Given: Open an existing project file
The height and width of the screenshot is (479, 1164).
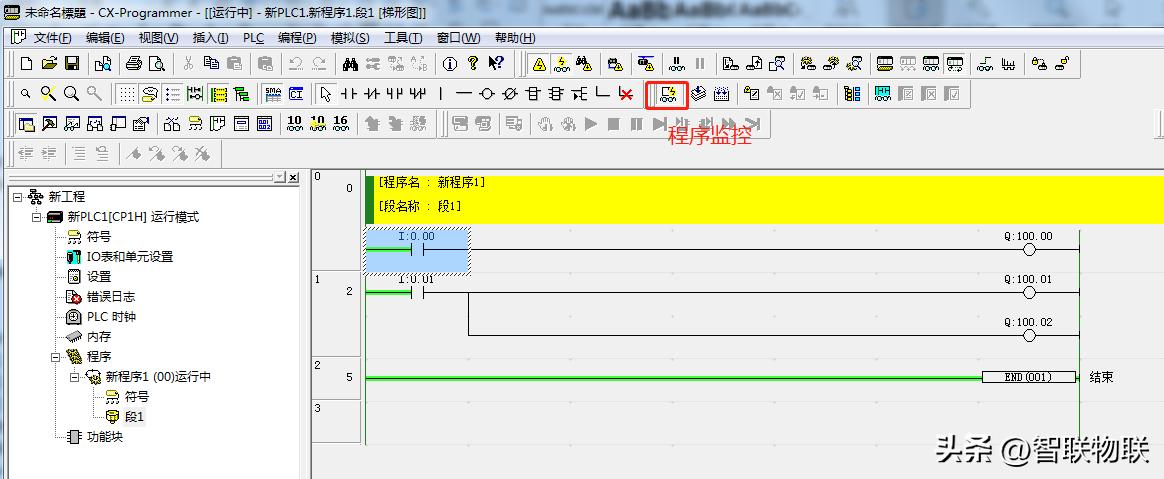Looking at the screenshot, I should 49,64.
